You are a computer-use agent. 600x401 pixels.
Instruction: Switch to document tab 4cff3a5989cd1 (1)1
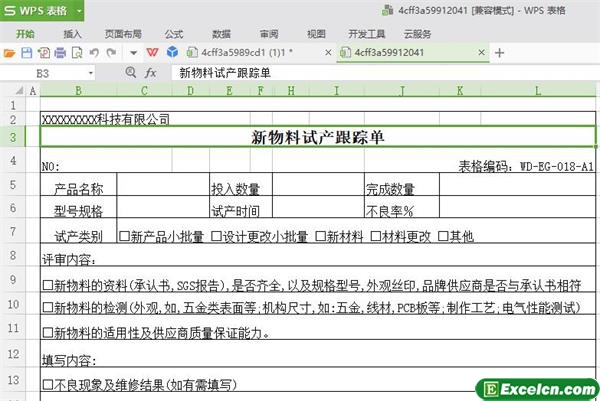247,52
